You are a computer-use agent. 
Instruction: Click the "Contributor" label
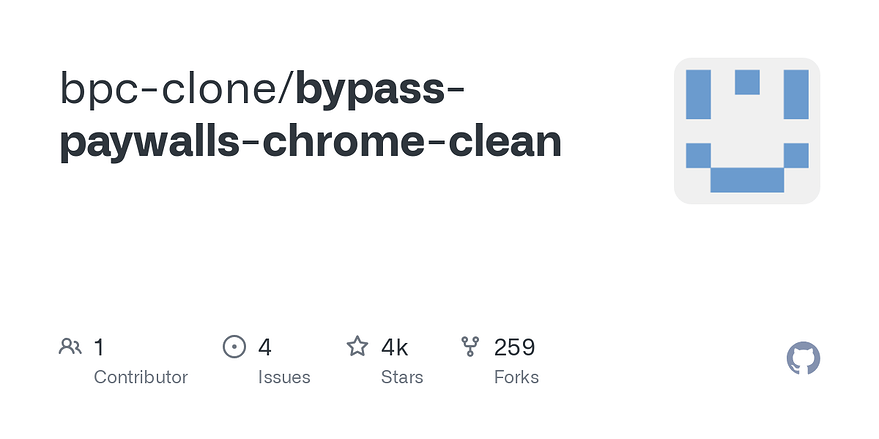[141, 377]
